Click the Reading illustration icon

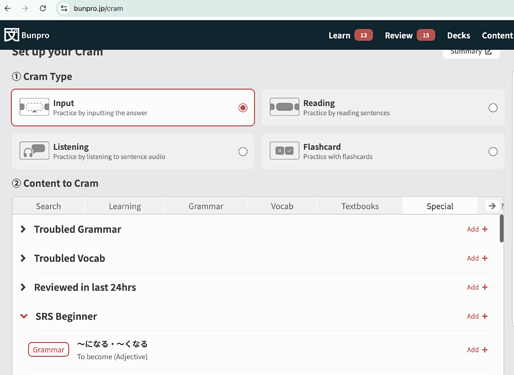[284, 107]
